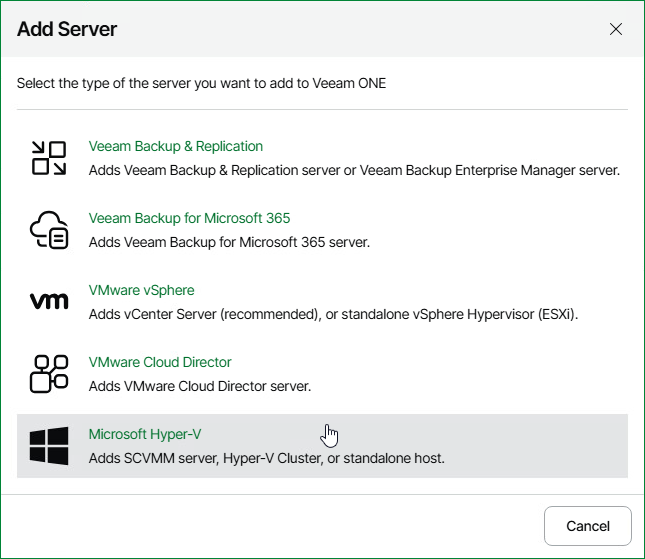Click the VMware vSphere vm logo icon
Viewport: 645px width, 559px height.
click(49, 301)
